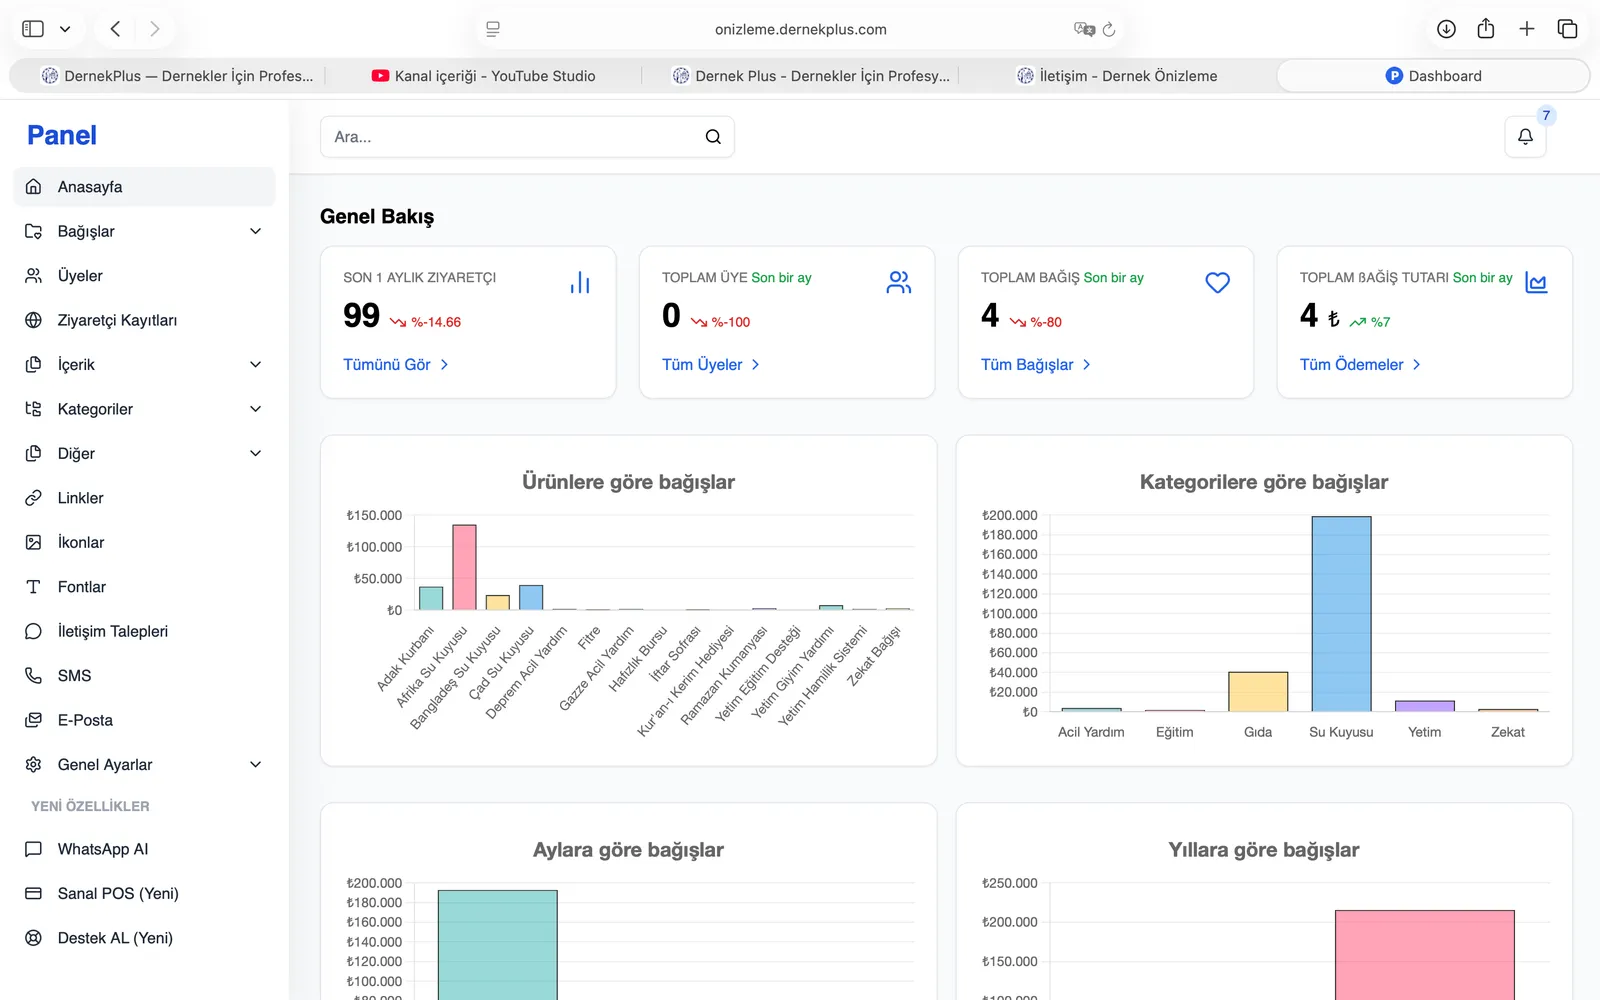Click the onizleme.dernekplus.com address bar
The image size is (1600, 1000).
pyautogui.click(x=800, y=29)
